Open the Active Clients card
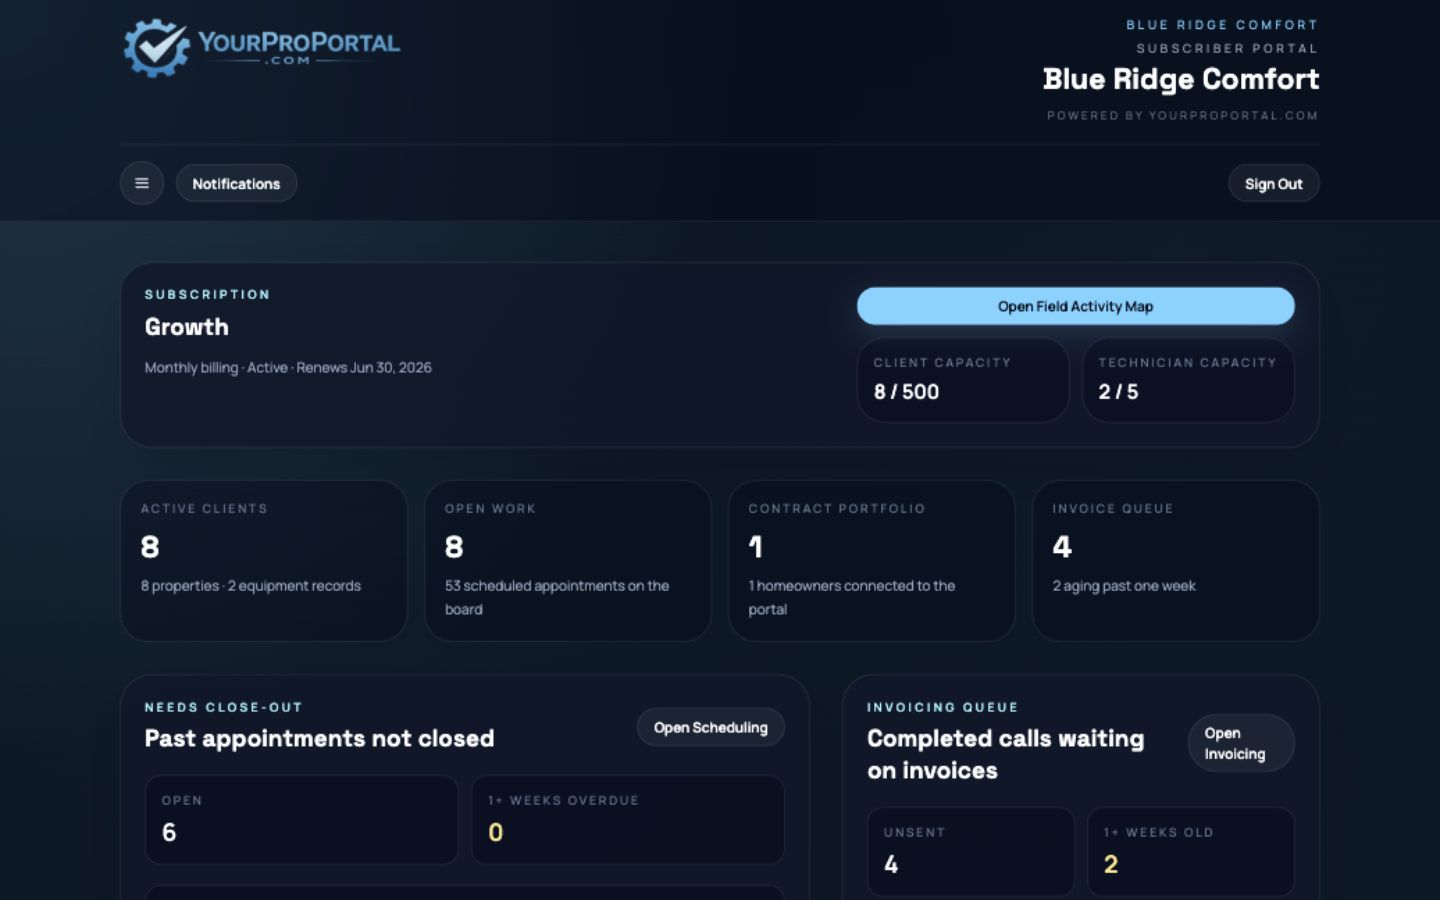 tap(264, 560)
